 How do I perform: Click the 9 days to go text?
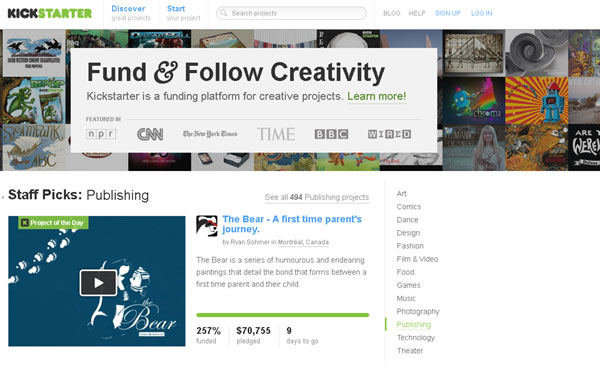302,335
